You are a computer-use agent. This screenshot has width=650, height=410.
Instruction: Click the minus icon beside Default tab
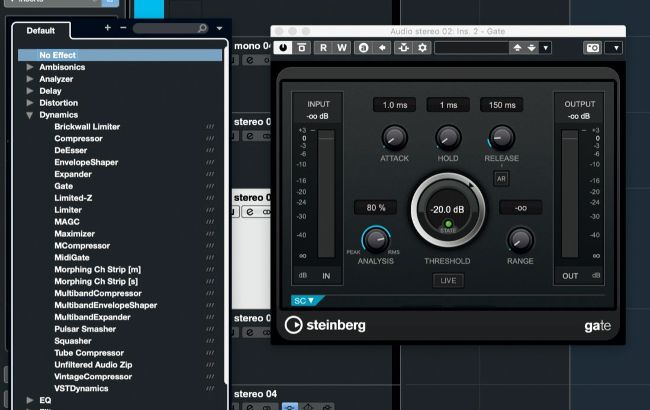point(123,28)
